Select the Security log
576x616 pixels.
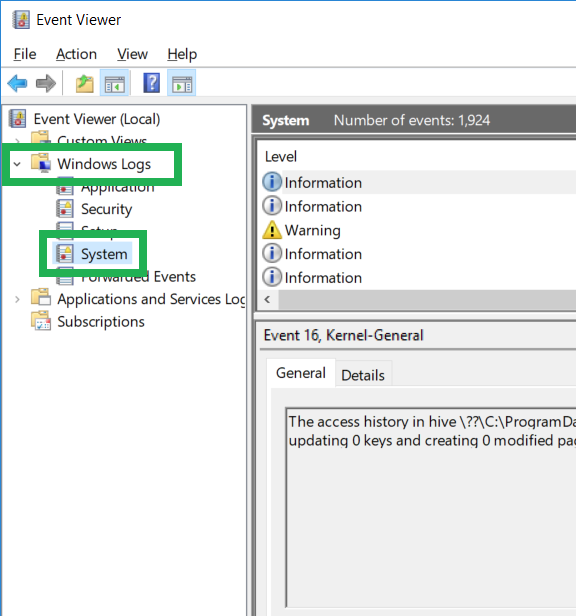point(106,209)
